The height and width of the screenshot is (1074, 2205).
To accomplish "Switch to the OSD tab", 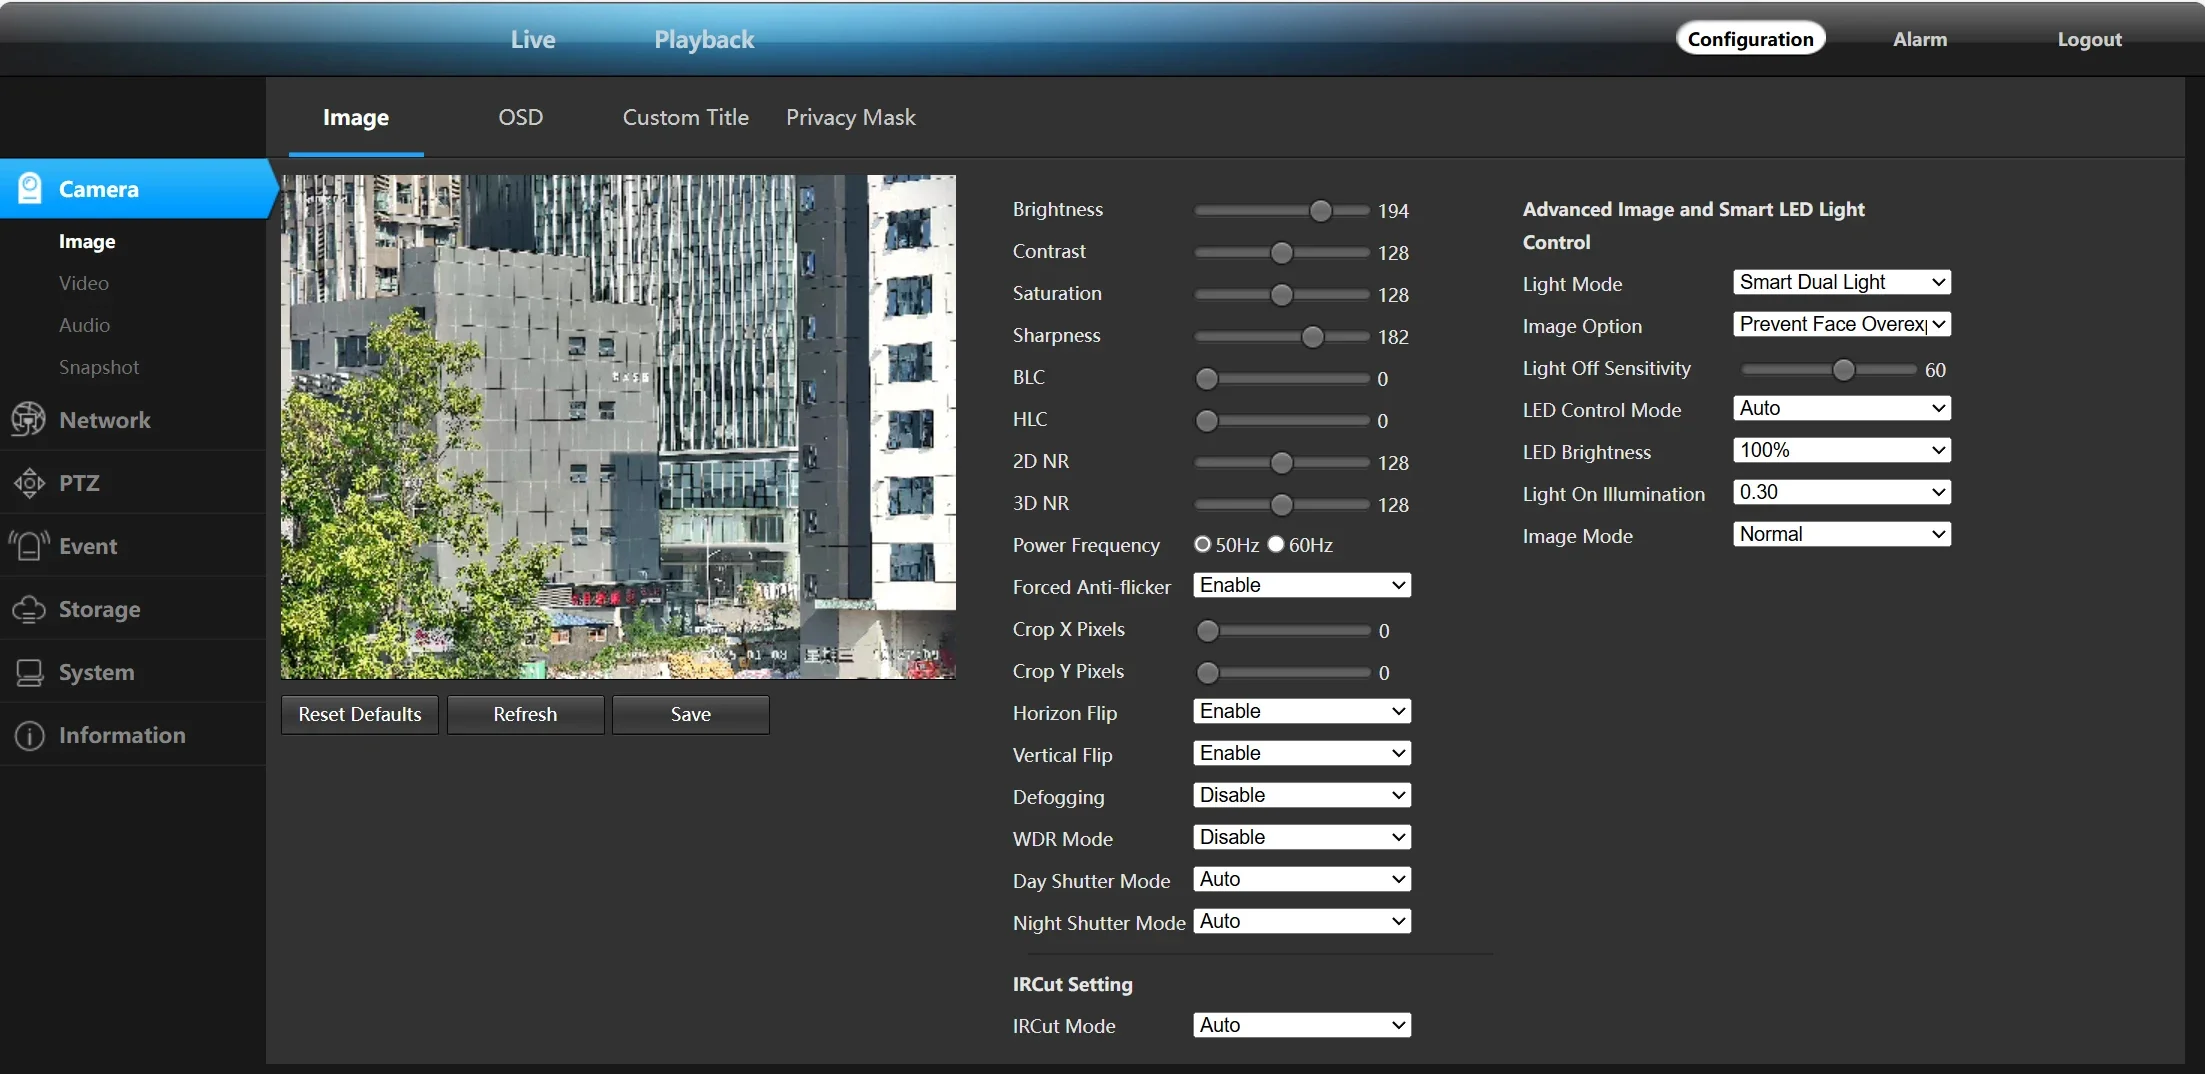I will click(x=520, y=117).
